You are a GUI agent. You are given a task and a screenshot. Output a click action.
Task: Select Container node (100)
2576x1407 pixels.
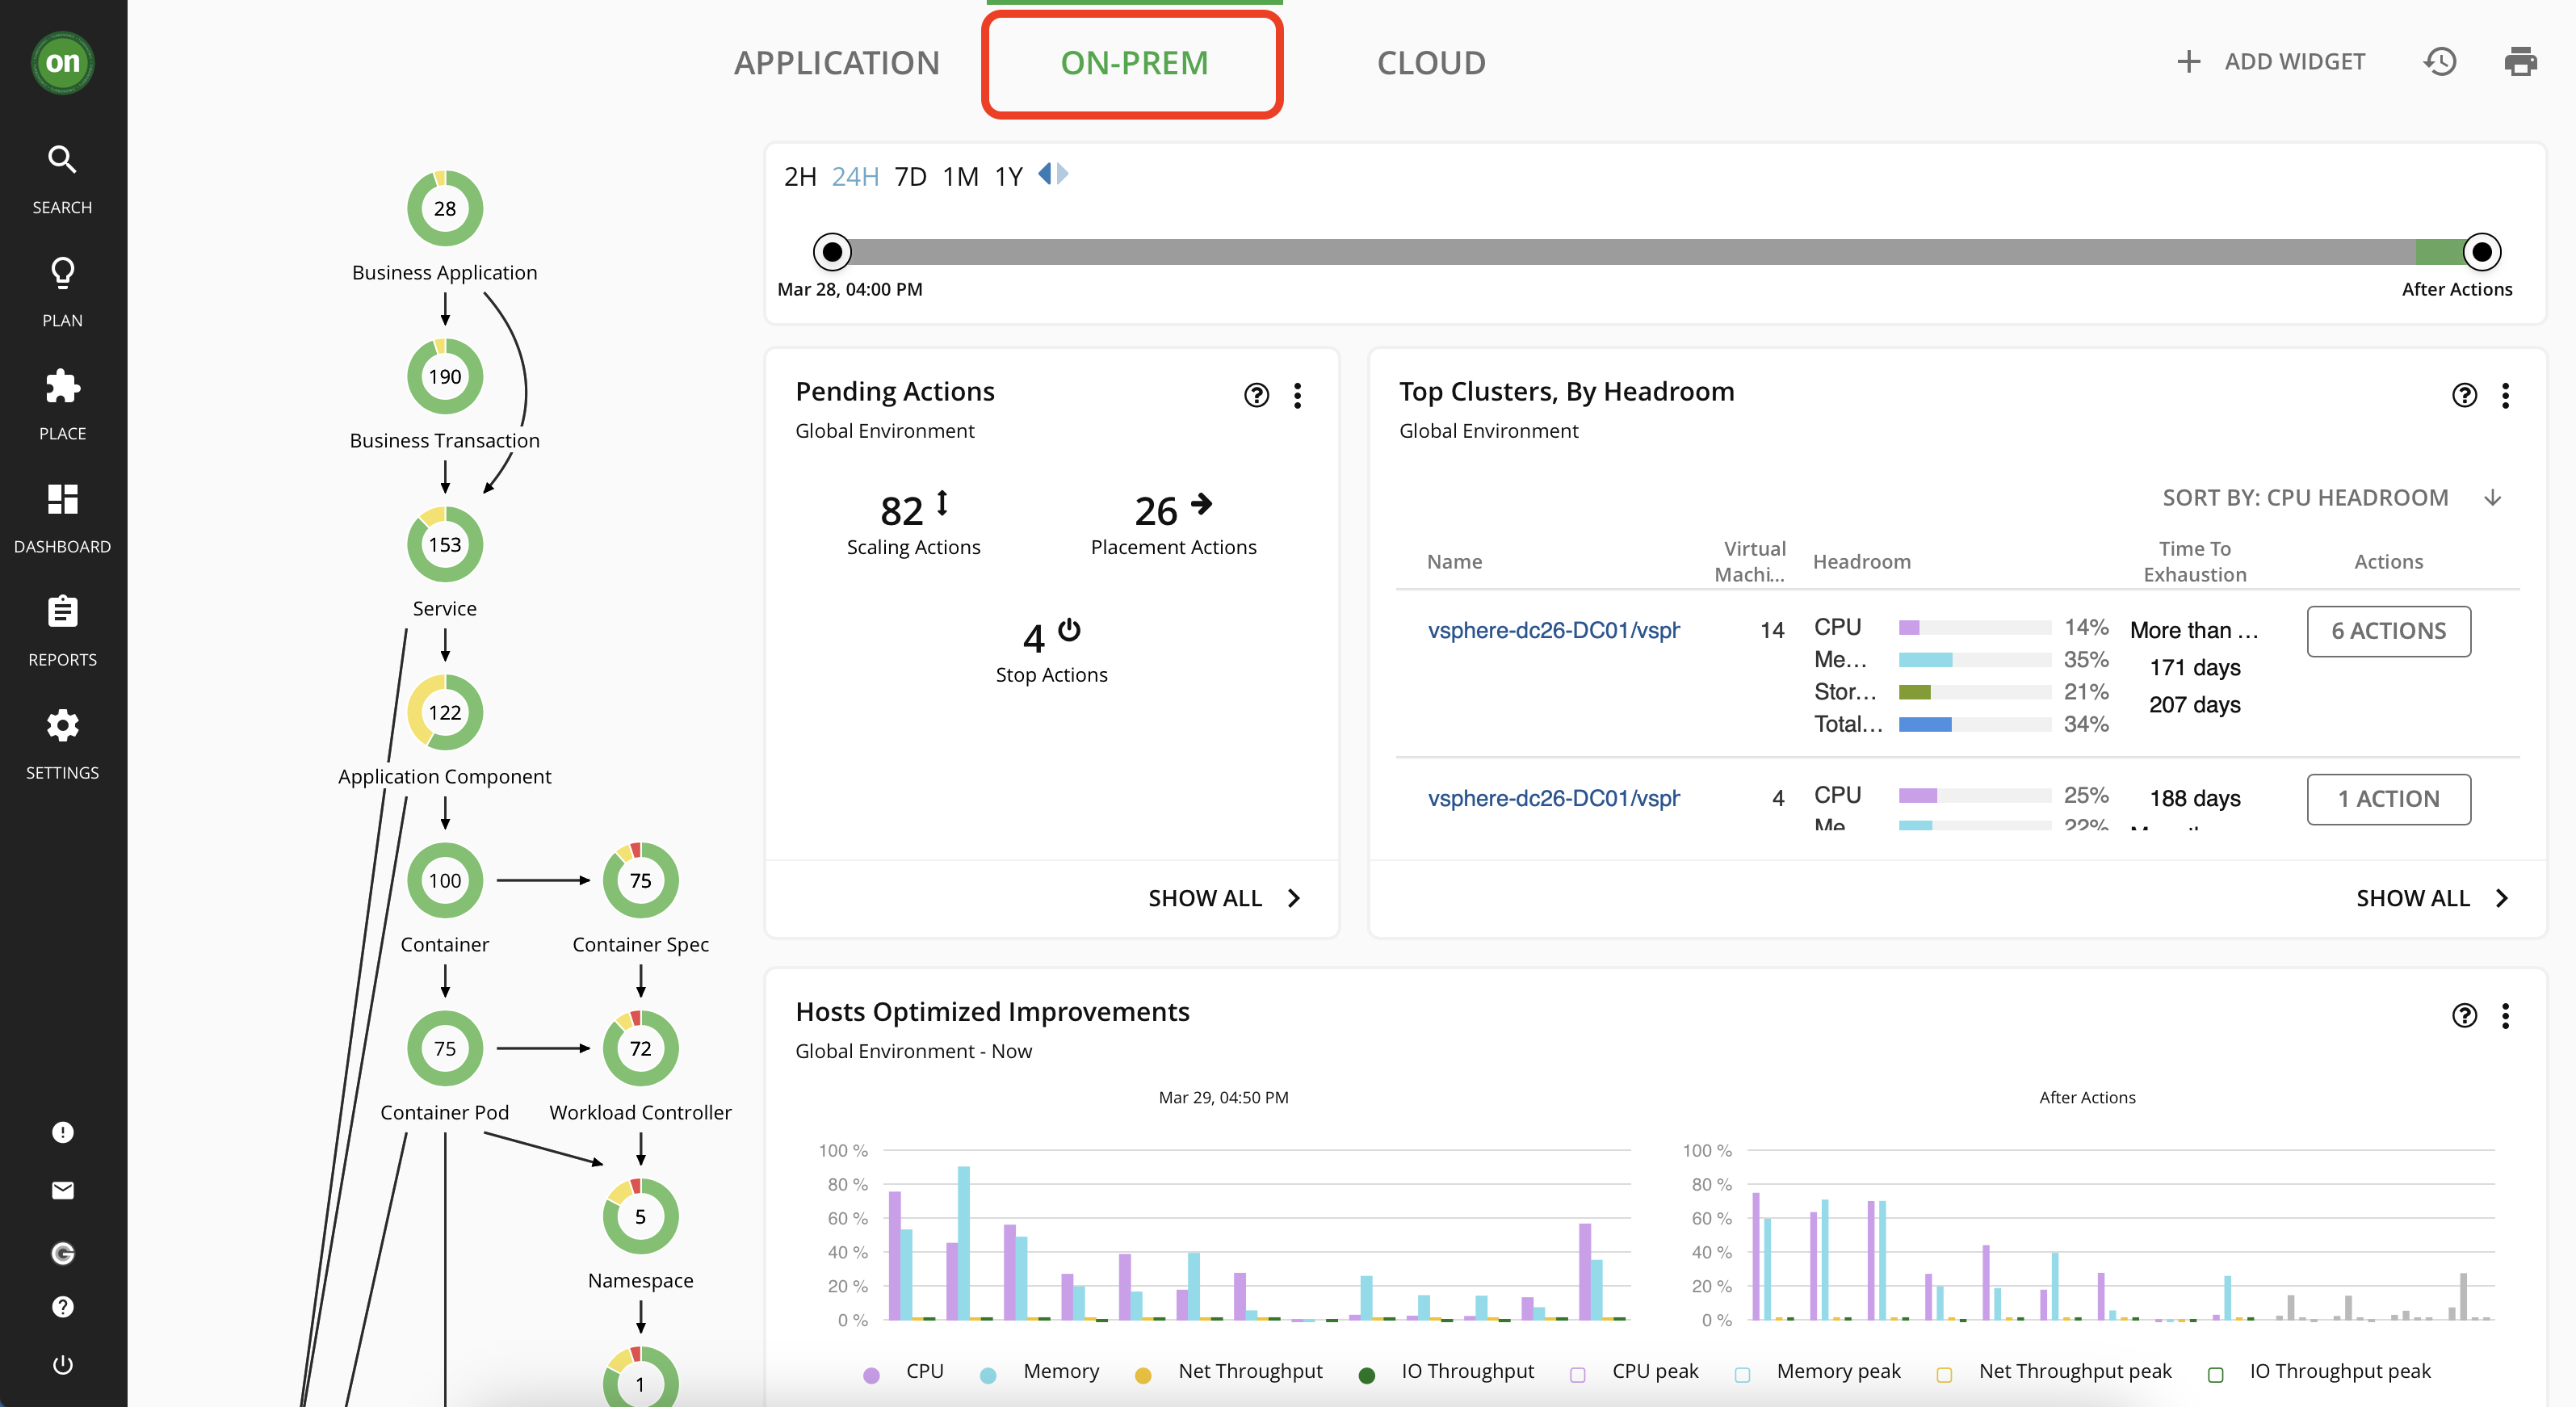coord(444,880)
